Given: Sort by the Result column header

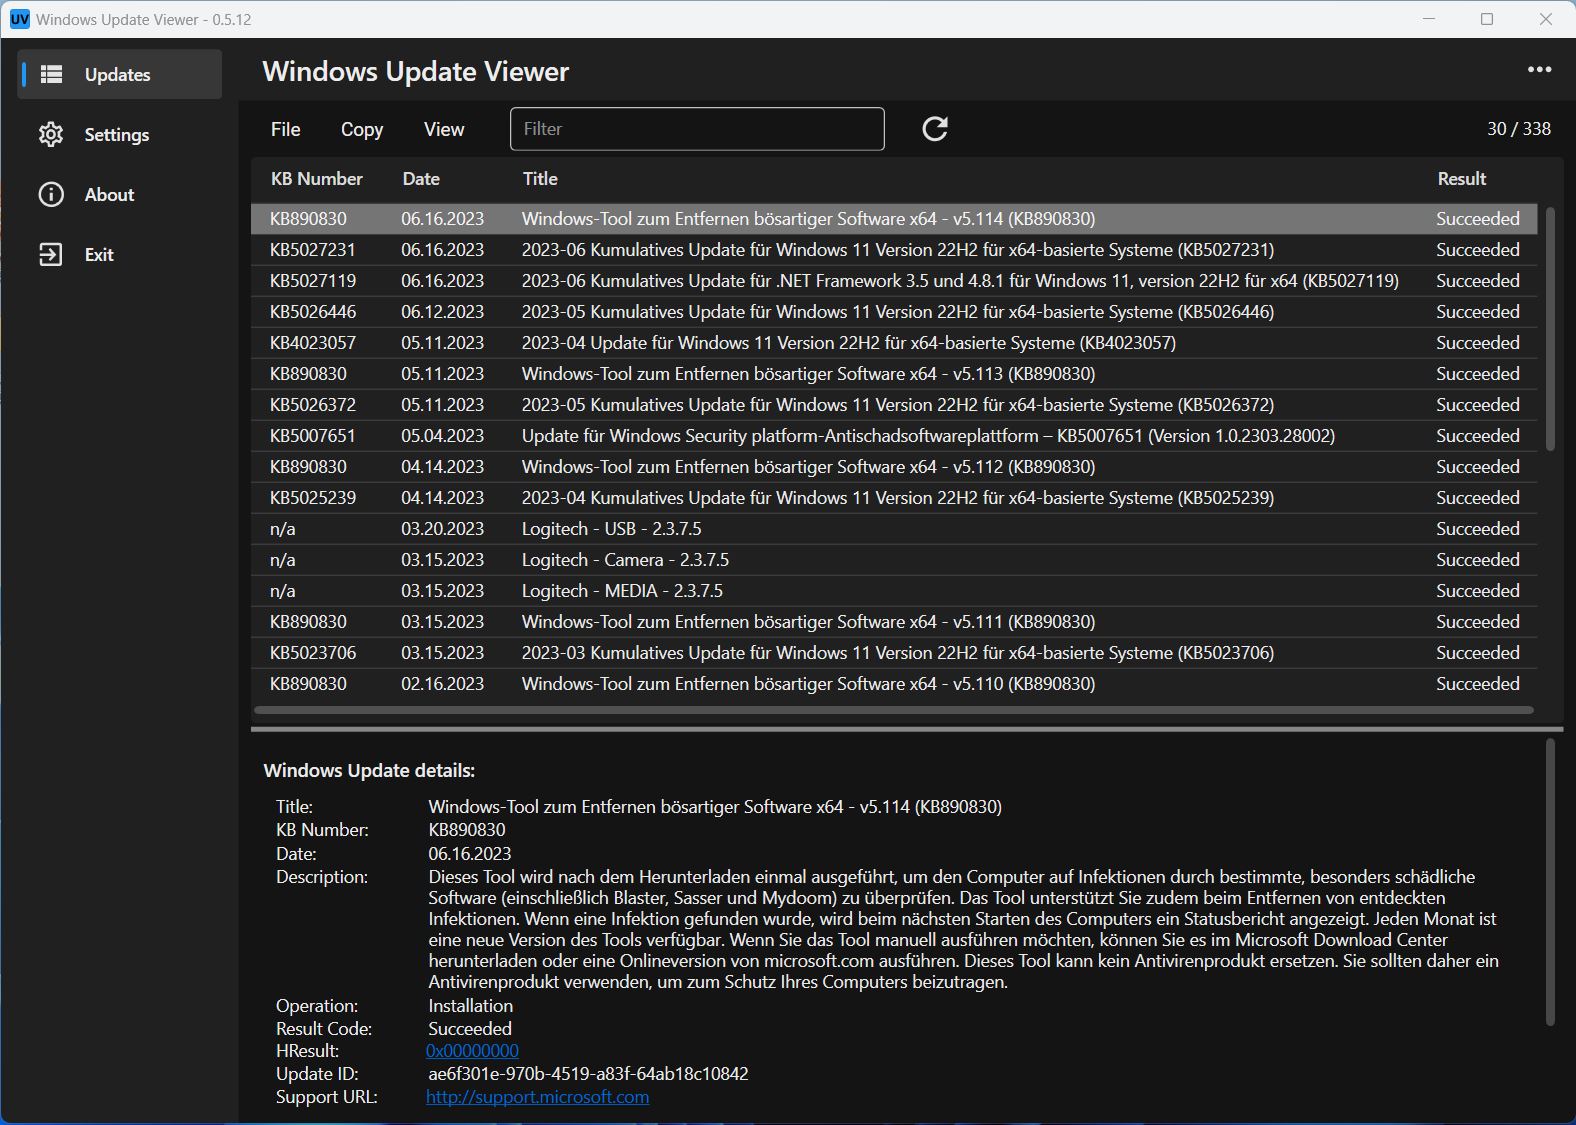Looking at the screenshot, I should click(x=1462, y=179).
